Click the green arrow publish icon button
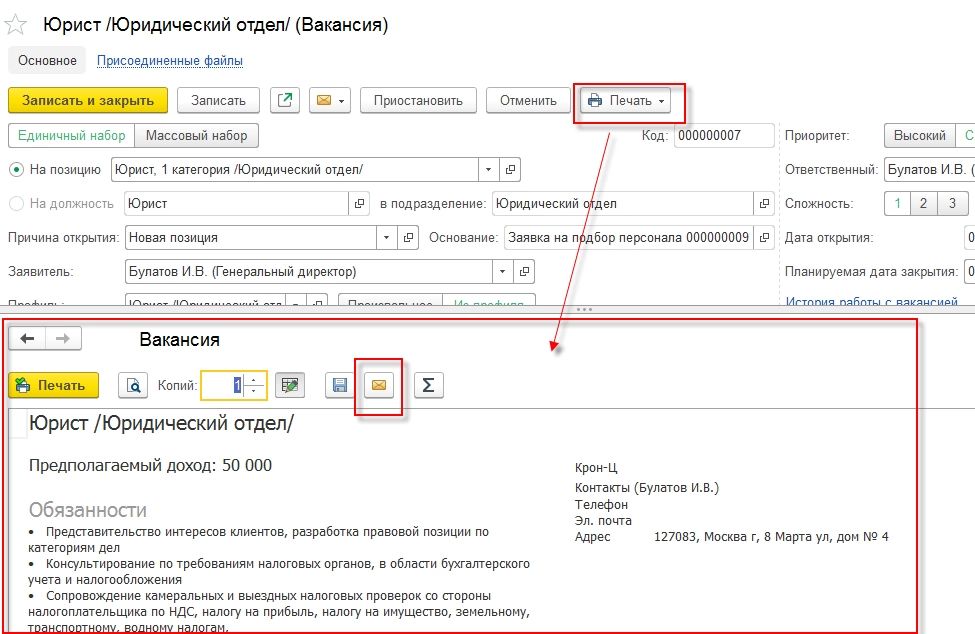Screen dimensions: 975x634 285,100
